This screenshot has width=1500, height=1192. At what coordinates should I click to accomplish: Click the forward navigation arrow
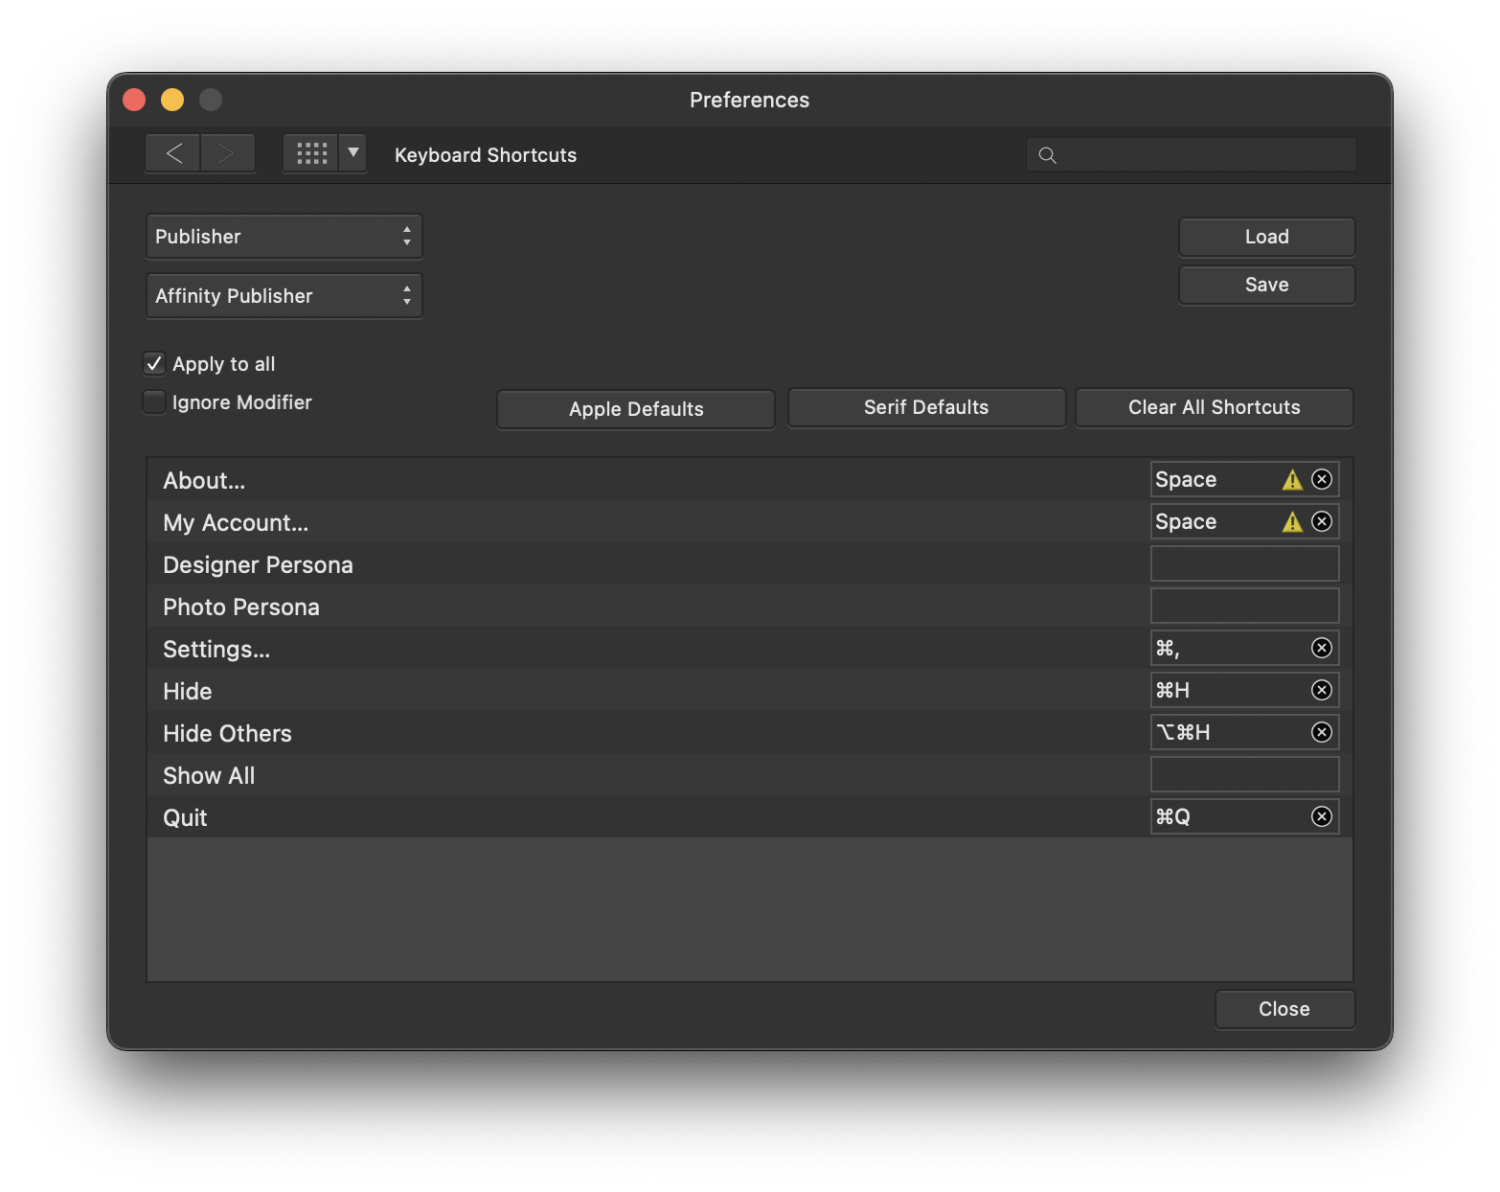point(227,153)
